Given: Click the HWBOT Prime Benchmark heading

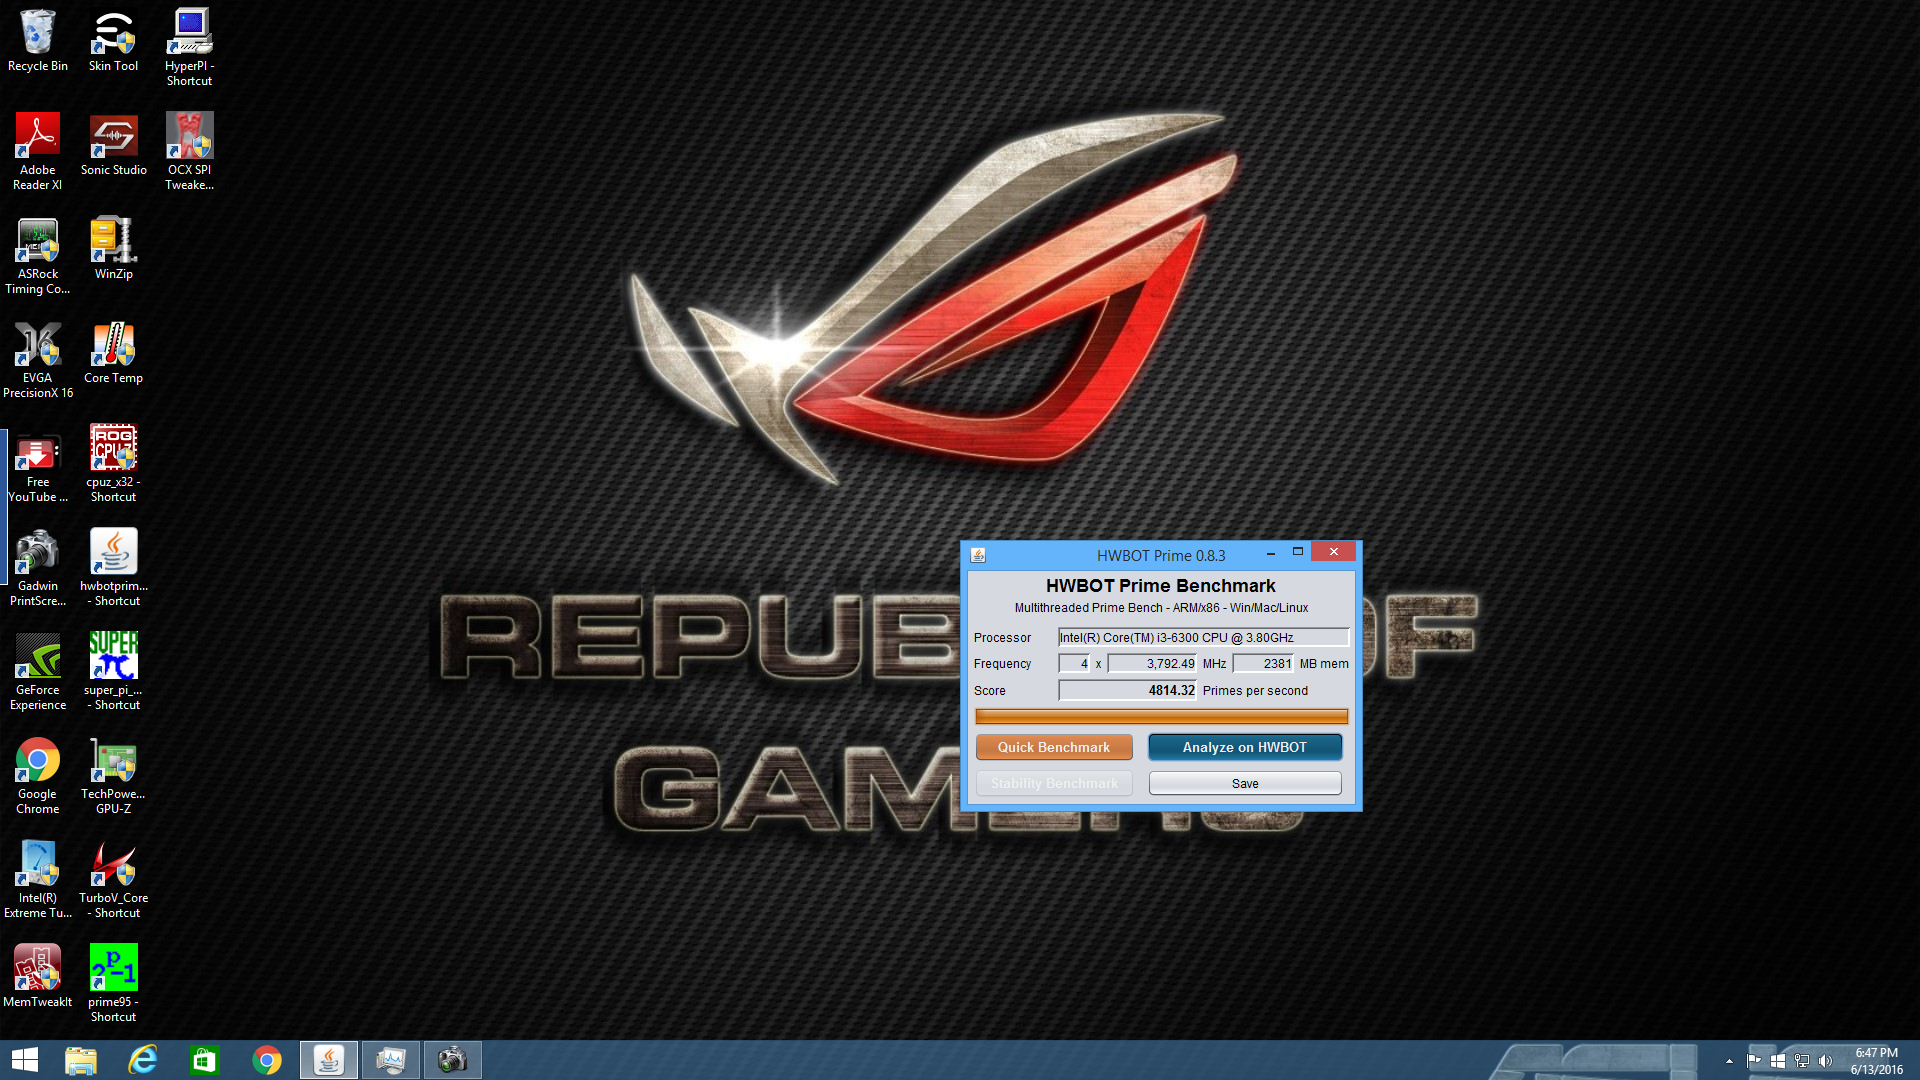Looking at the screenshot, I should point(1161,586).
